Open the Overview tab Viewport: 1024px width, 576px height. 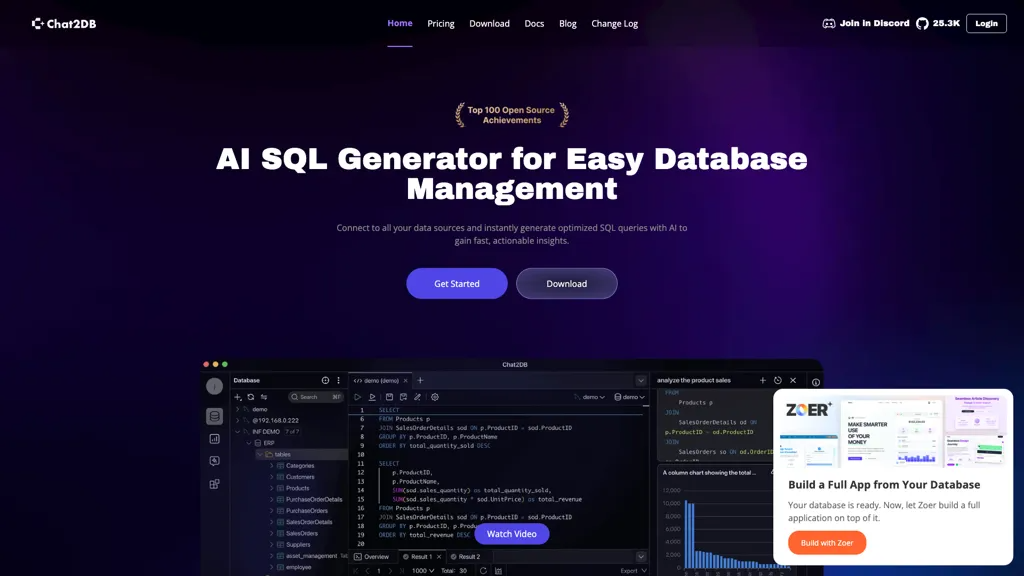pos(372,556)
